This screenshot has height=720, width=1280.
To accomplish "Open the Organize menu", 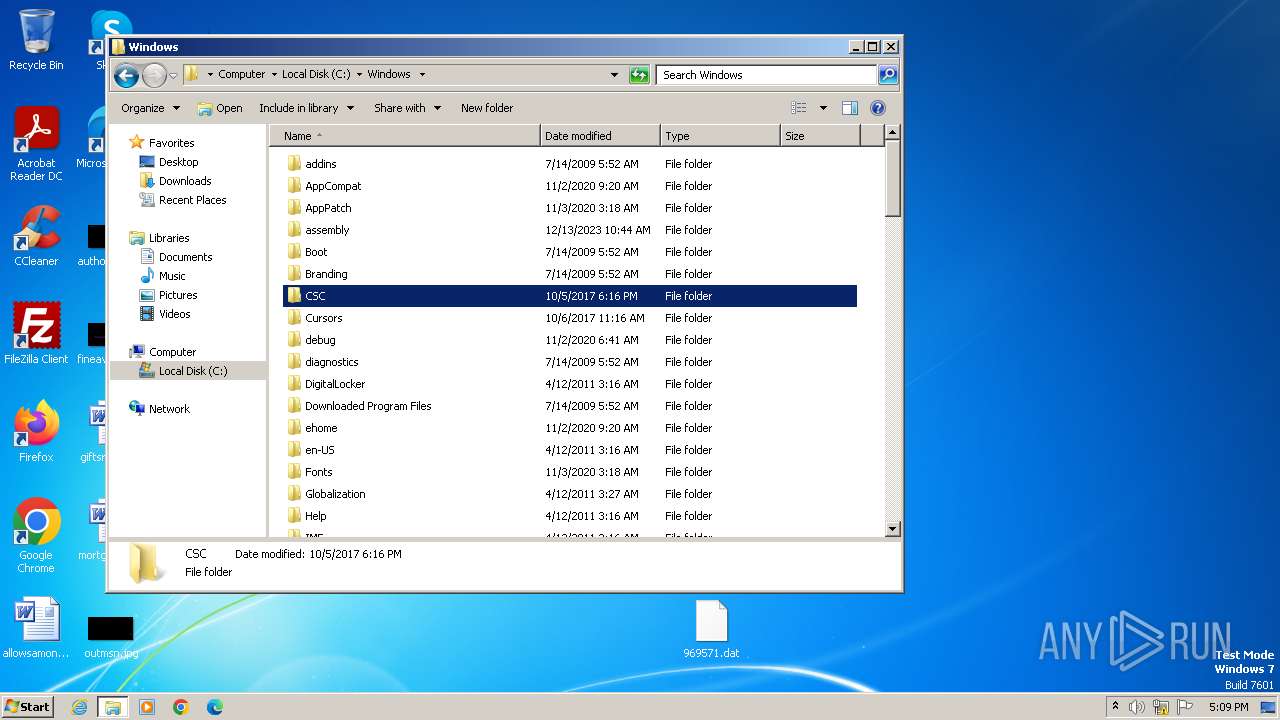I will (x=150, y=108).
